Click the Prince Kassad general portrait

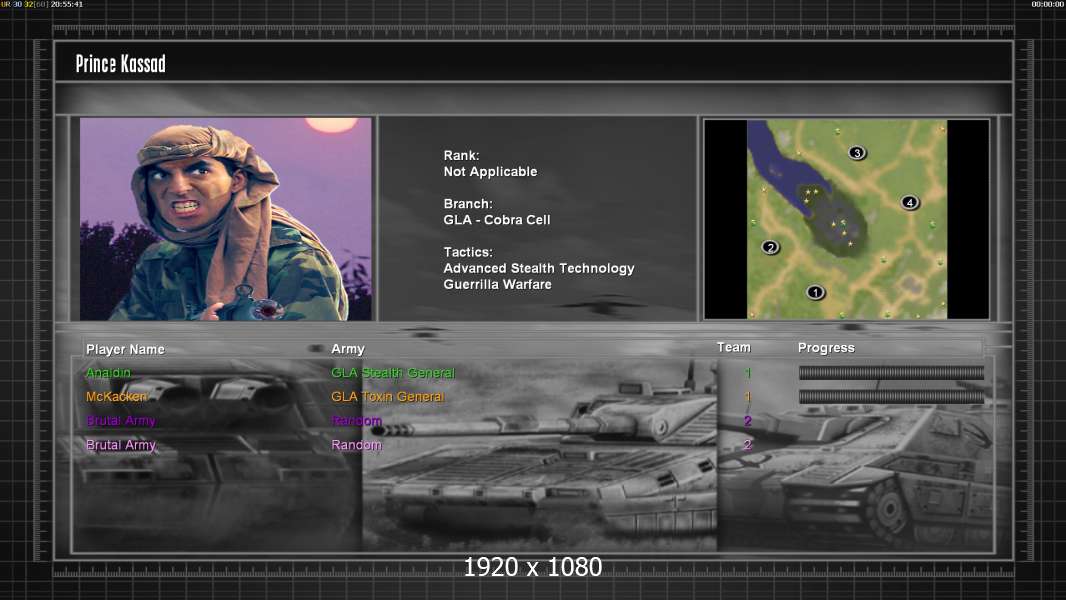[x=226, y=219]
